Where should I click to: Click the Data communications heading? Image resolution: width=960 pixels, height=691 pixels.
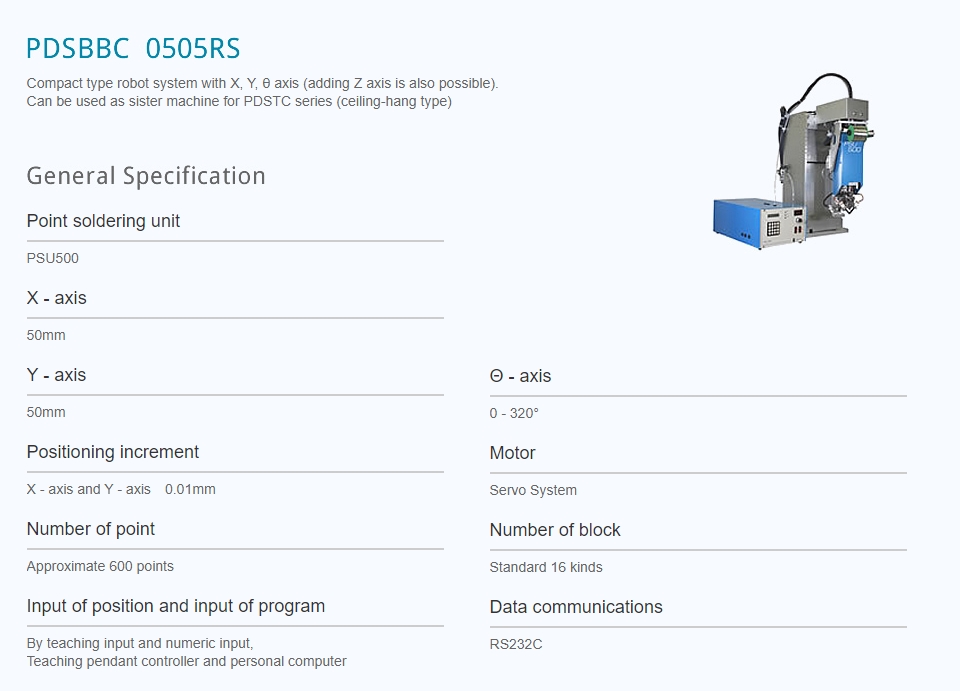(576, 607)
